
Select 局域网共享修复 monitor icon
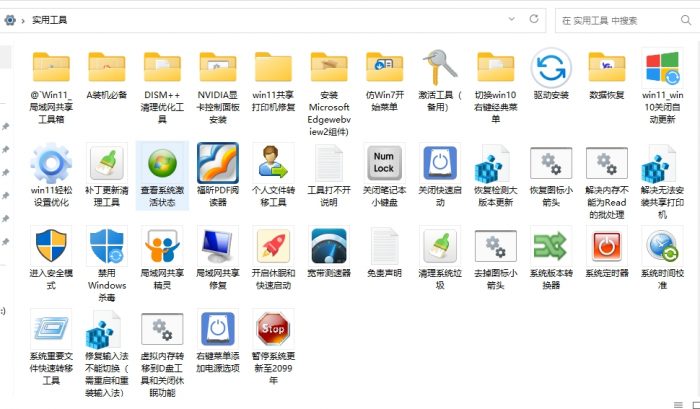click(x=218, y=246)
